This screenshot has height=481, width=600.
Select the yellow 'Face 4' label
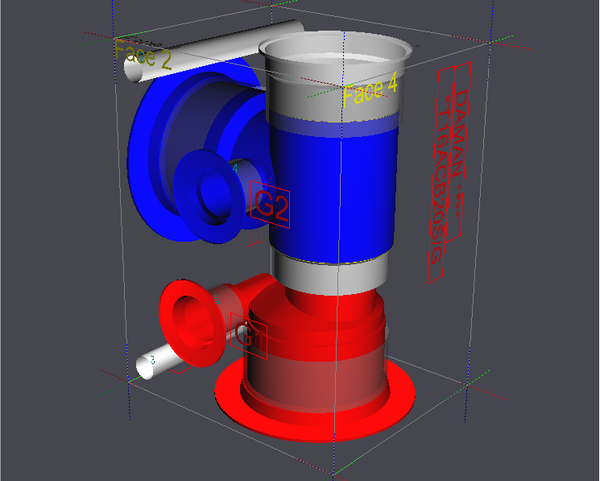[x=370, y=90]
